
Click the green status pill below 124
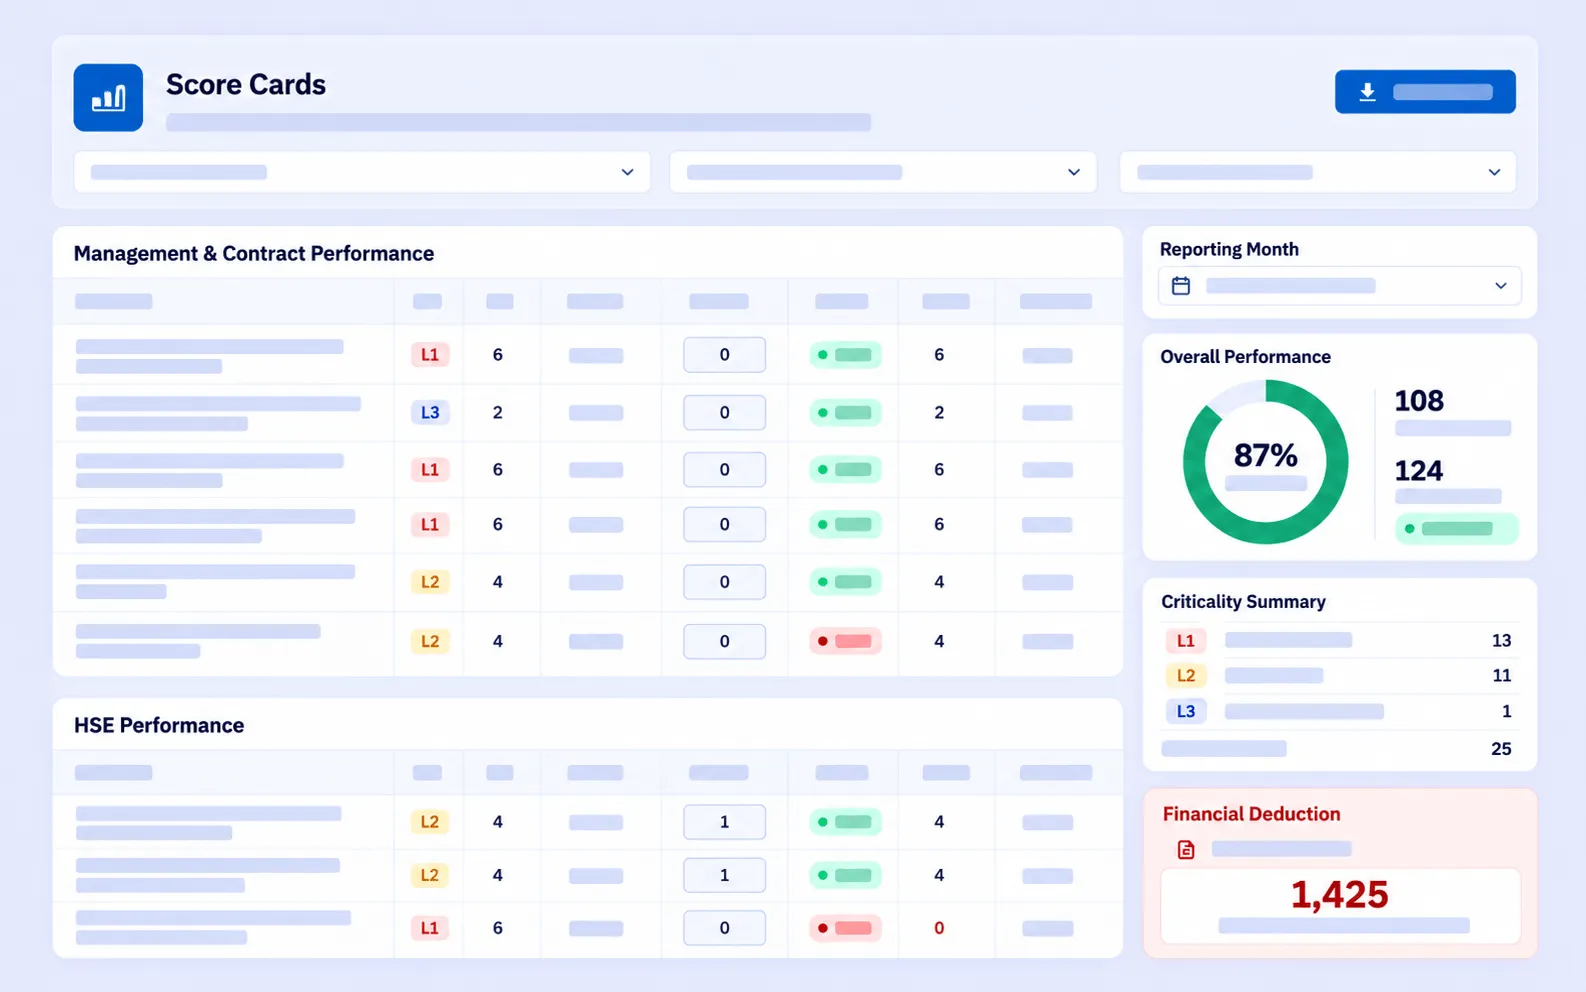click(1456, 528)
